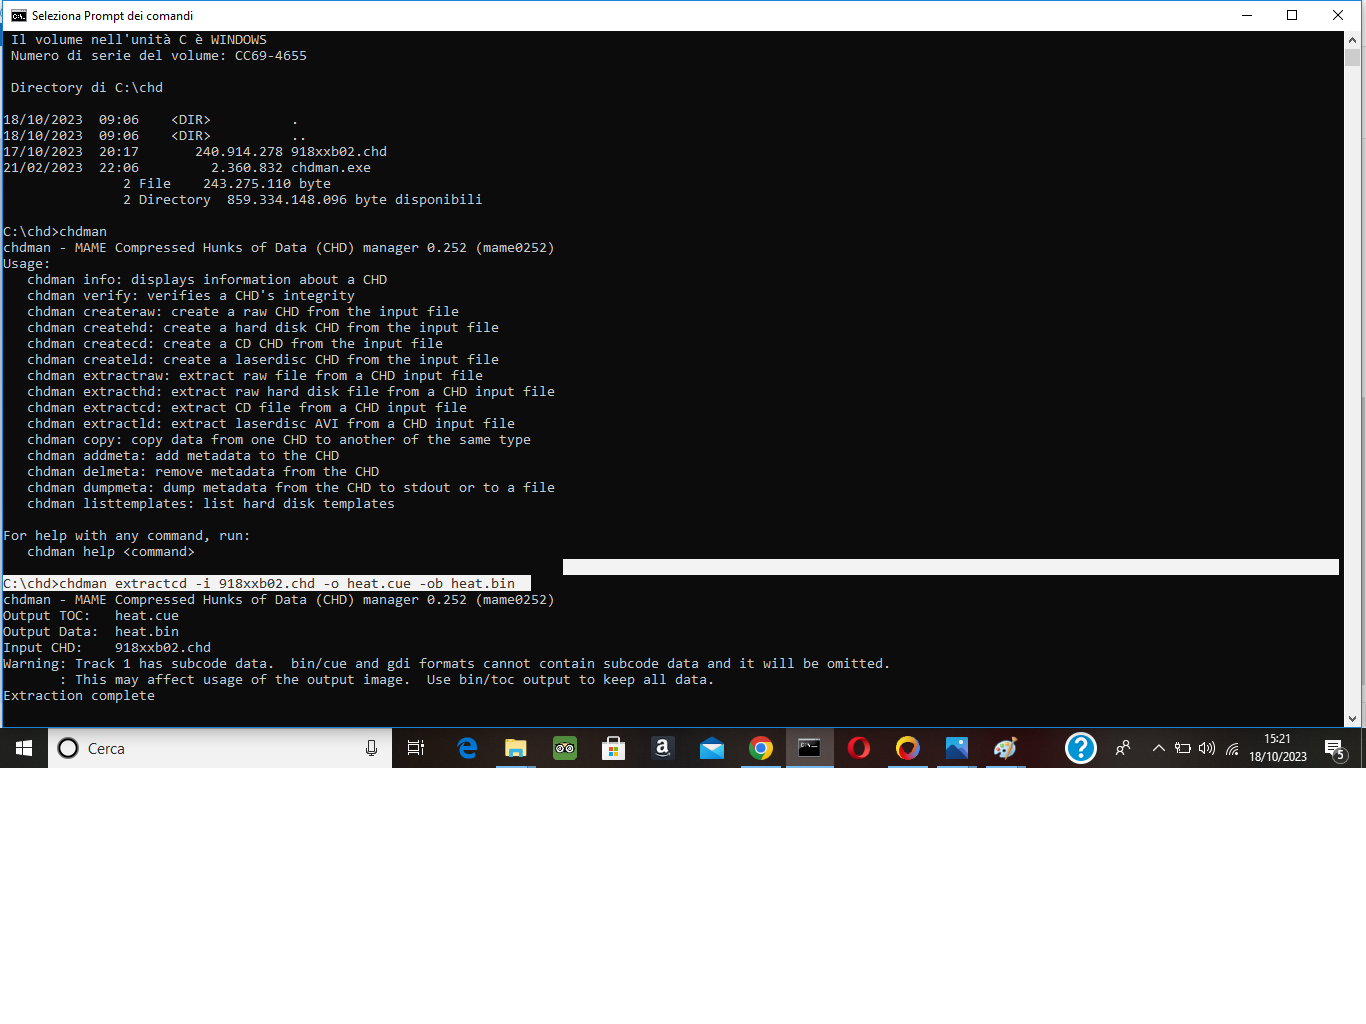Image resolution: width=1366 pixels, height=1024 pixels.
Task: Open the Amazon taskbar shortcut
Action: pos(662,748)
